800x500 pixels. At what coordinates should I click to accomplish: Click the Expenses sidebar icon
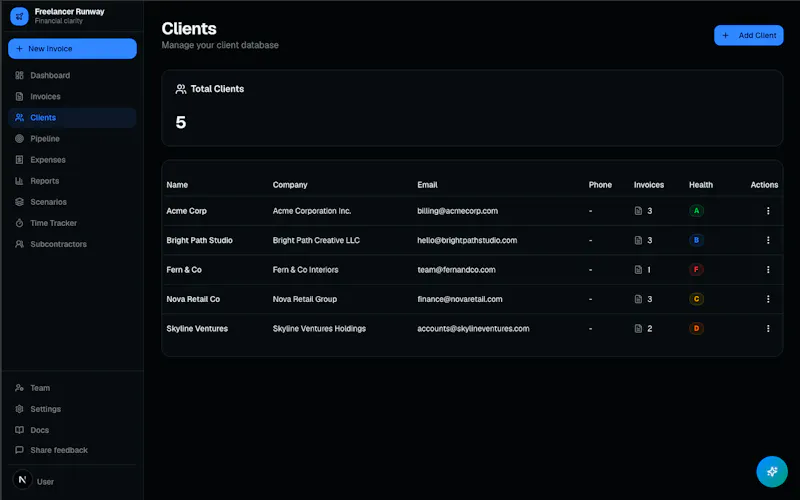(x=19, y=160)
